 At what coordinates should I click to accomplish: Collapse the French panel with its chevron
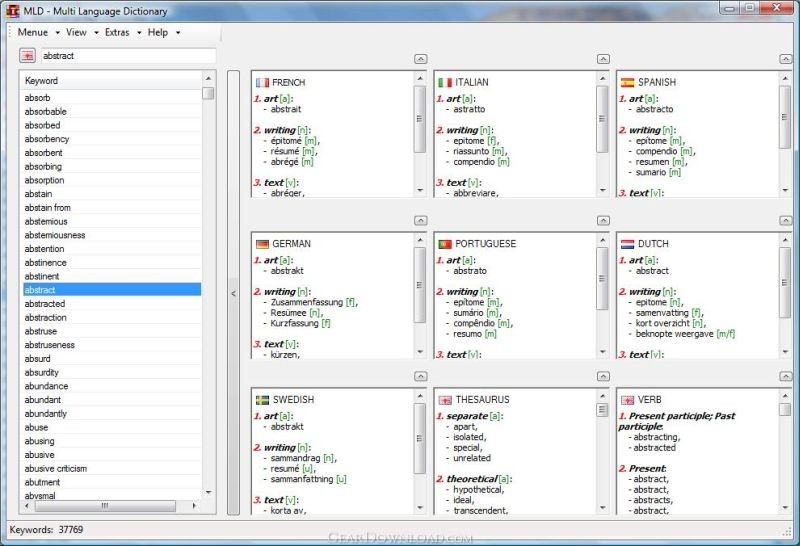(x=420, y=59)
